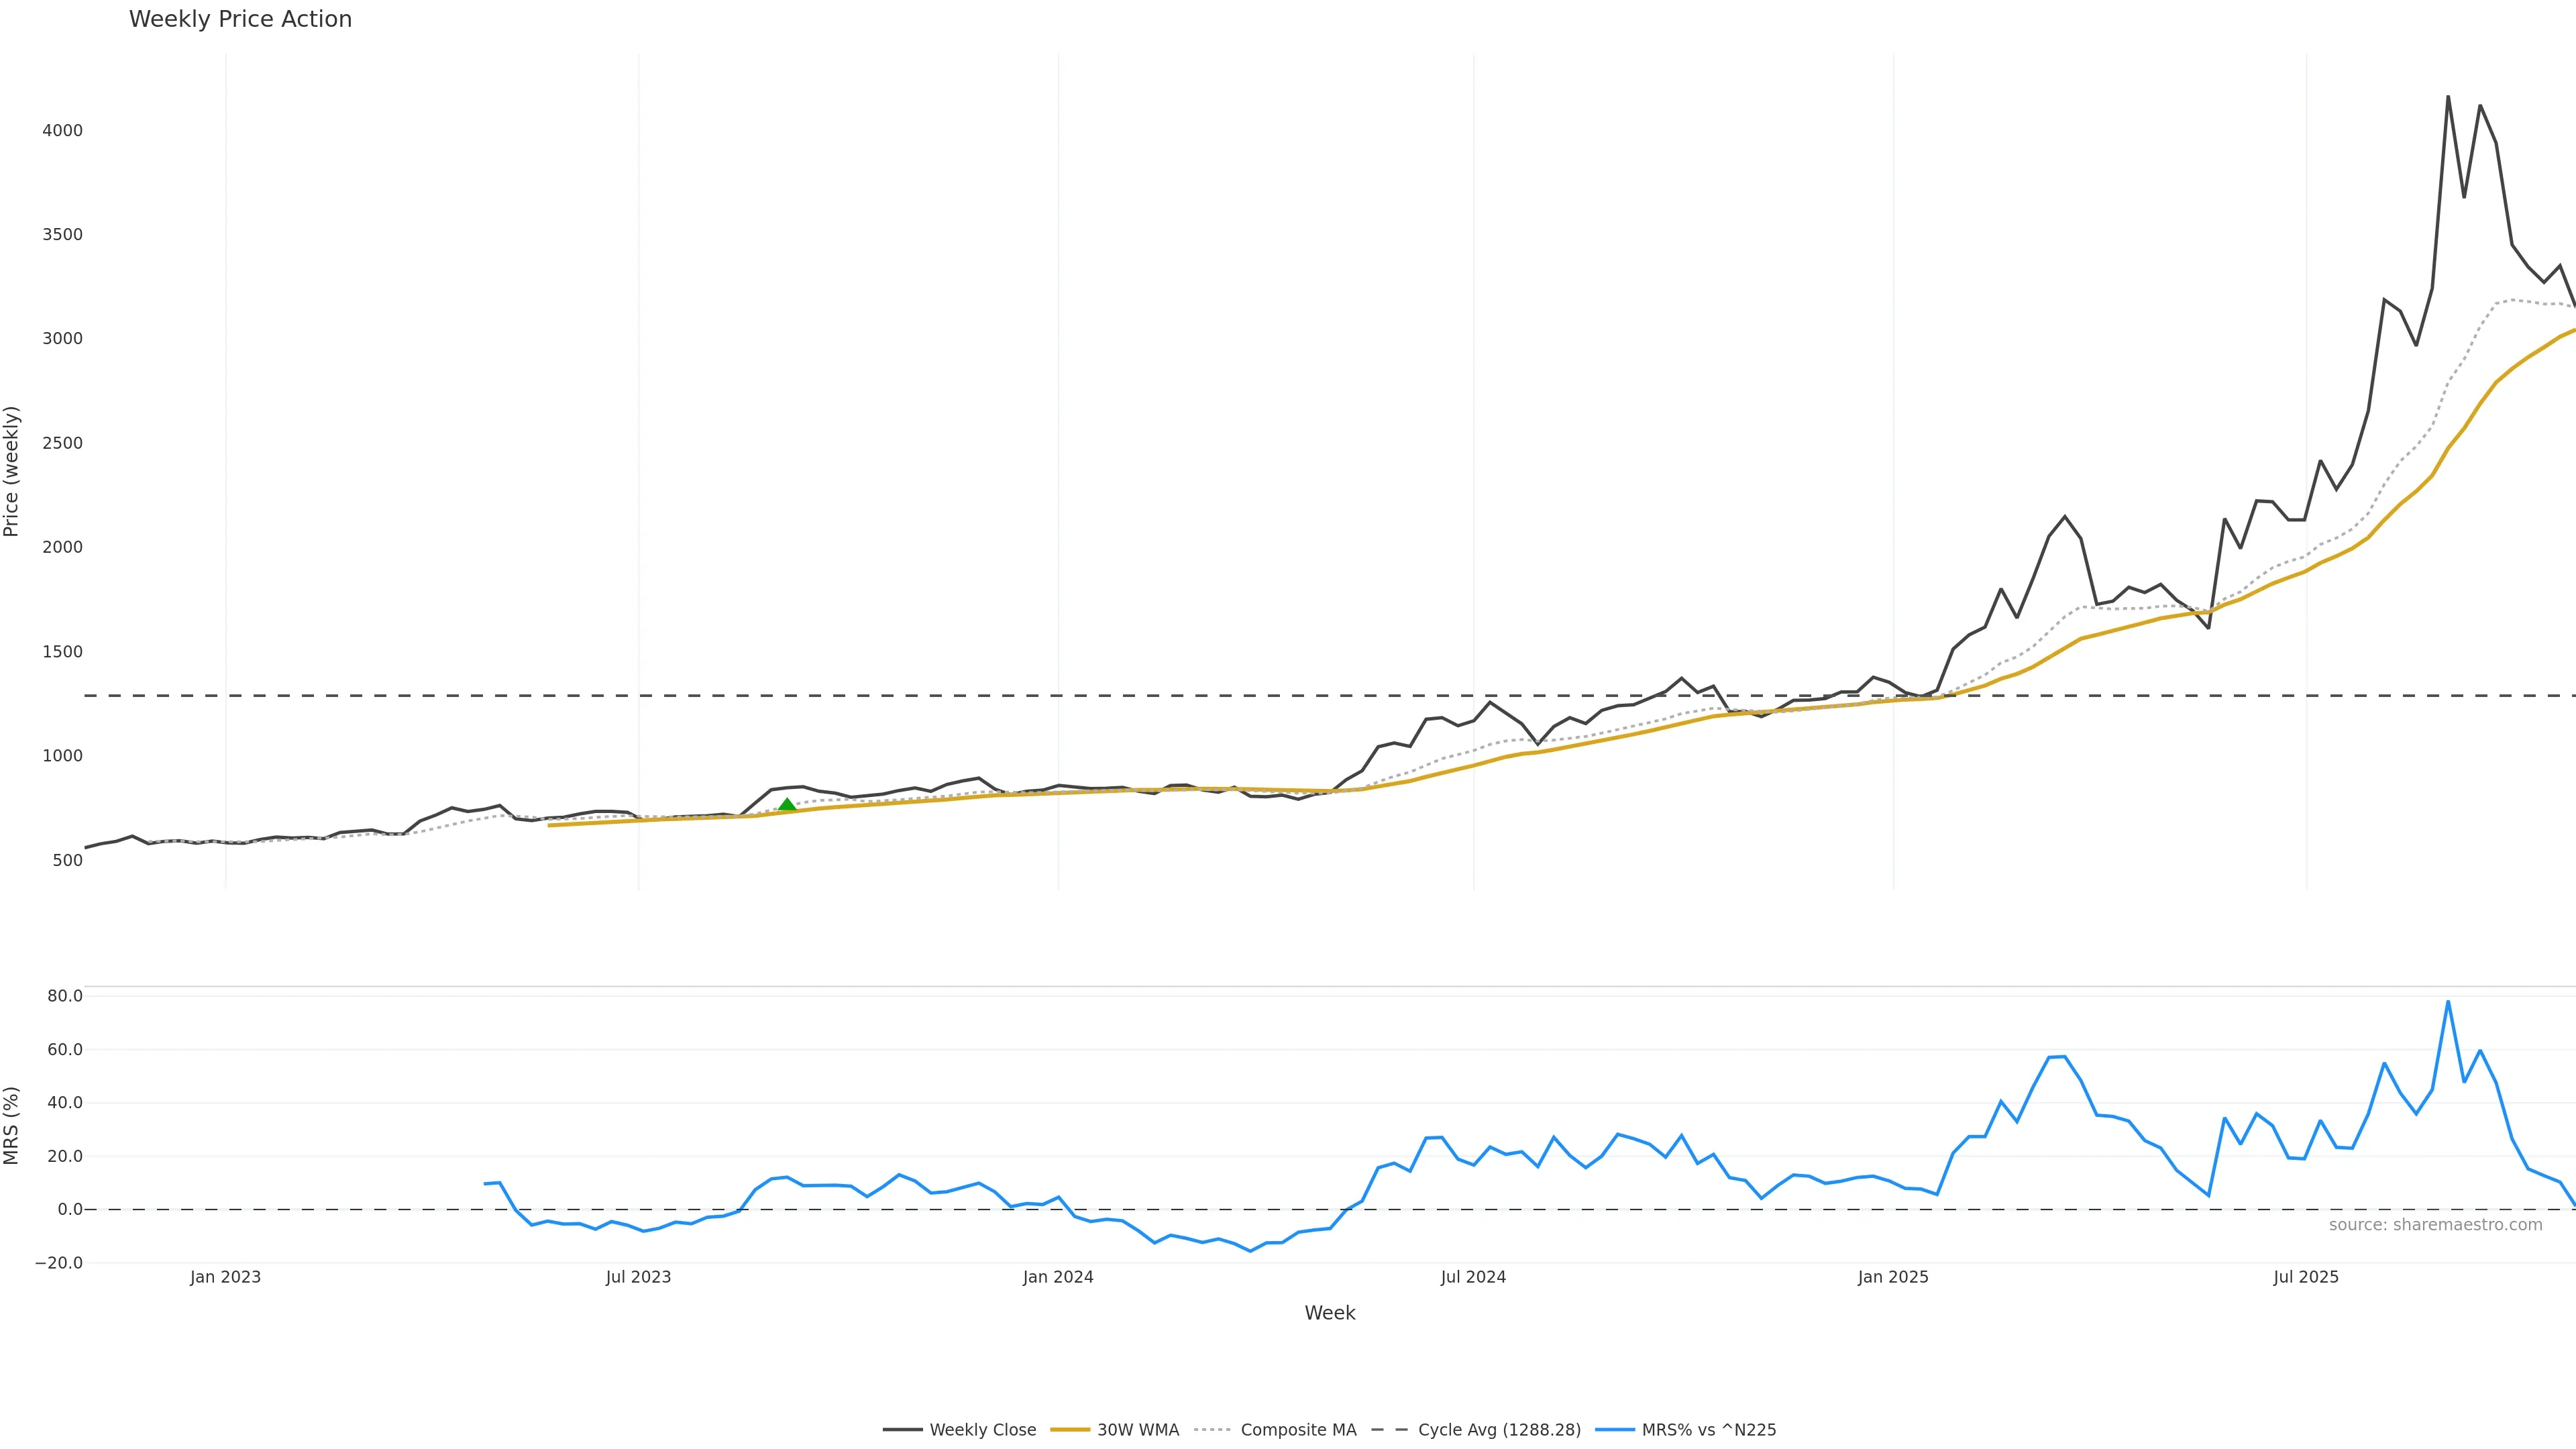Click the Price (weekly) y-axis title
This screenshot has width=2576, height=1449.
click(12, 471)
